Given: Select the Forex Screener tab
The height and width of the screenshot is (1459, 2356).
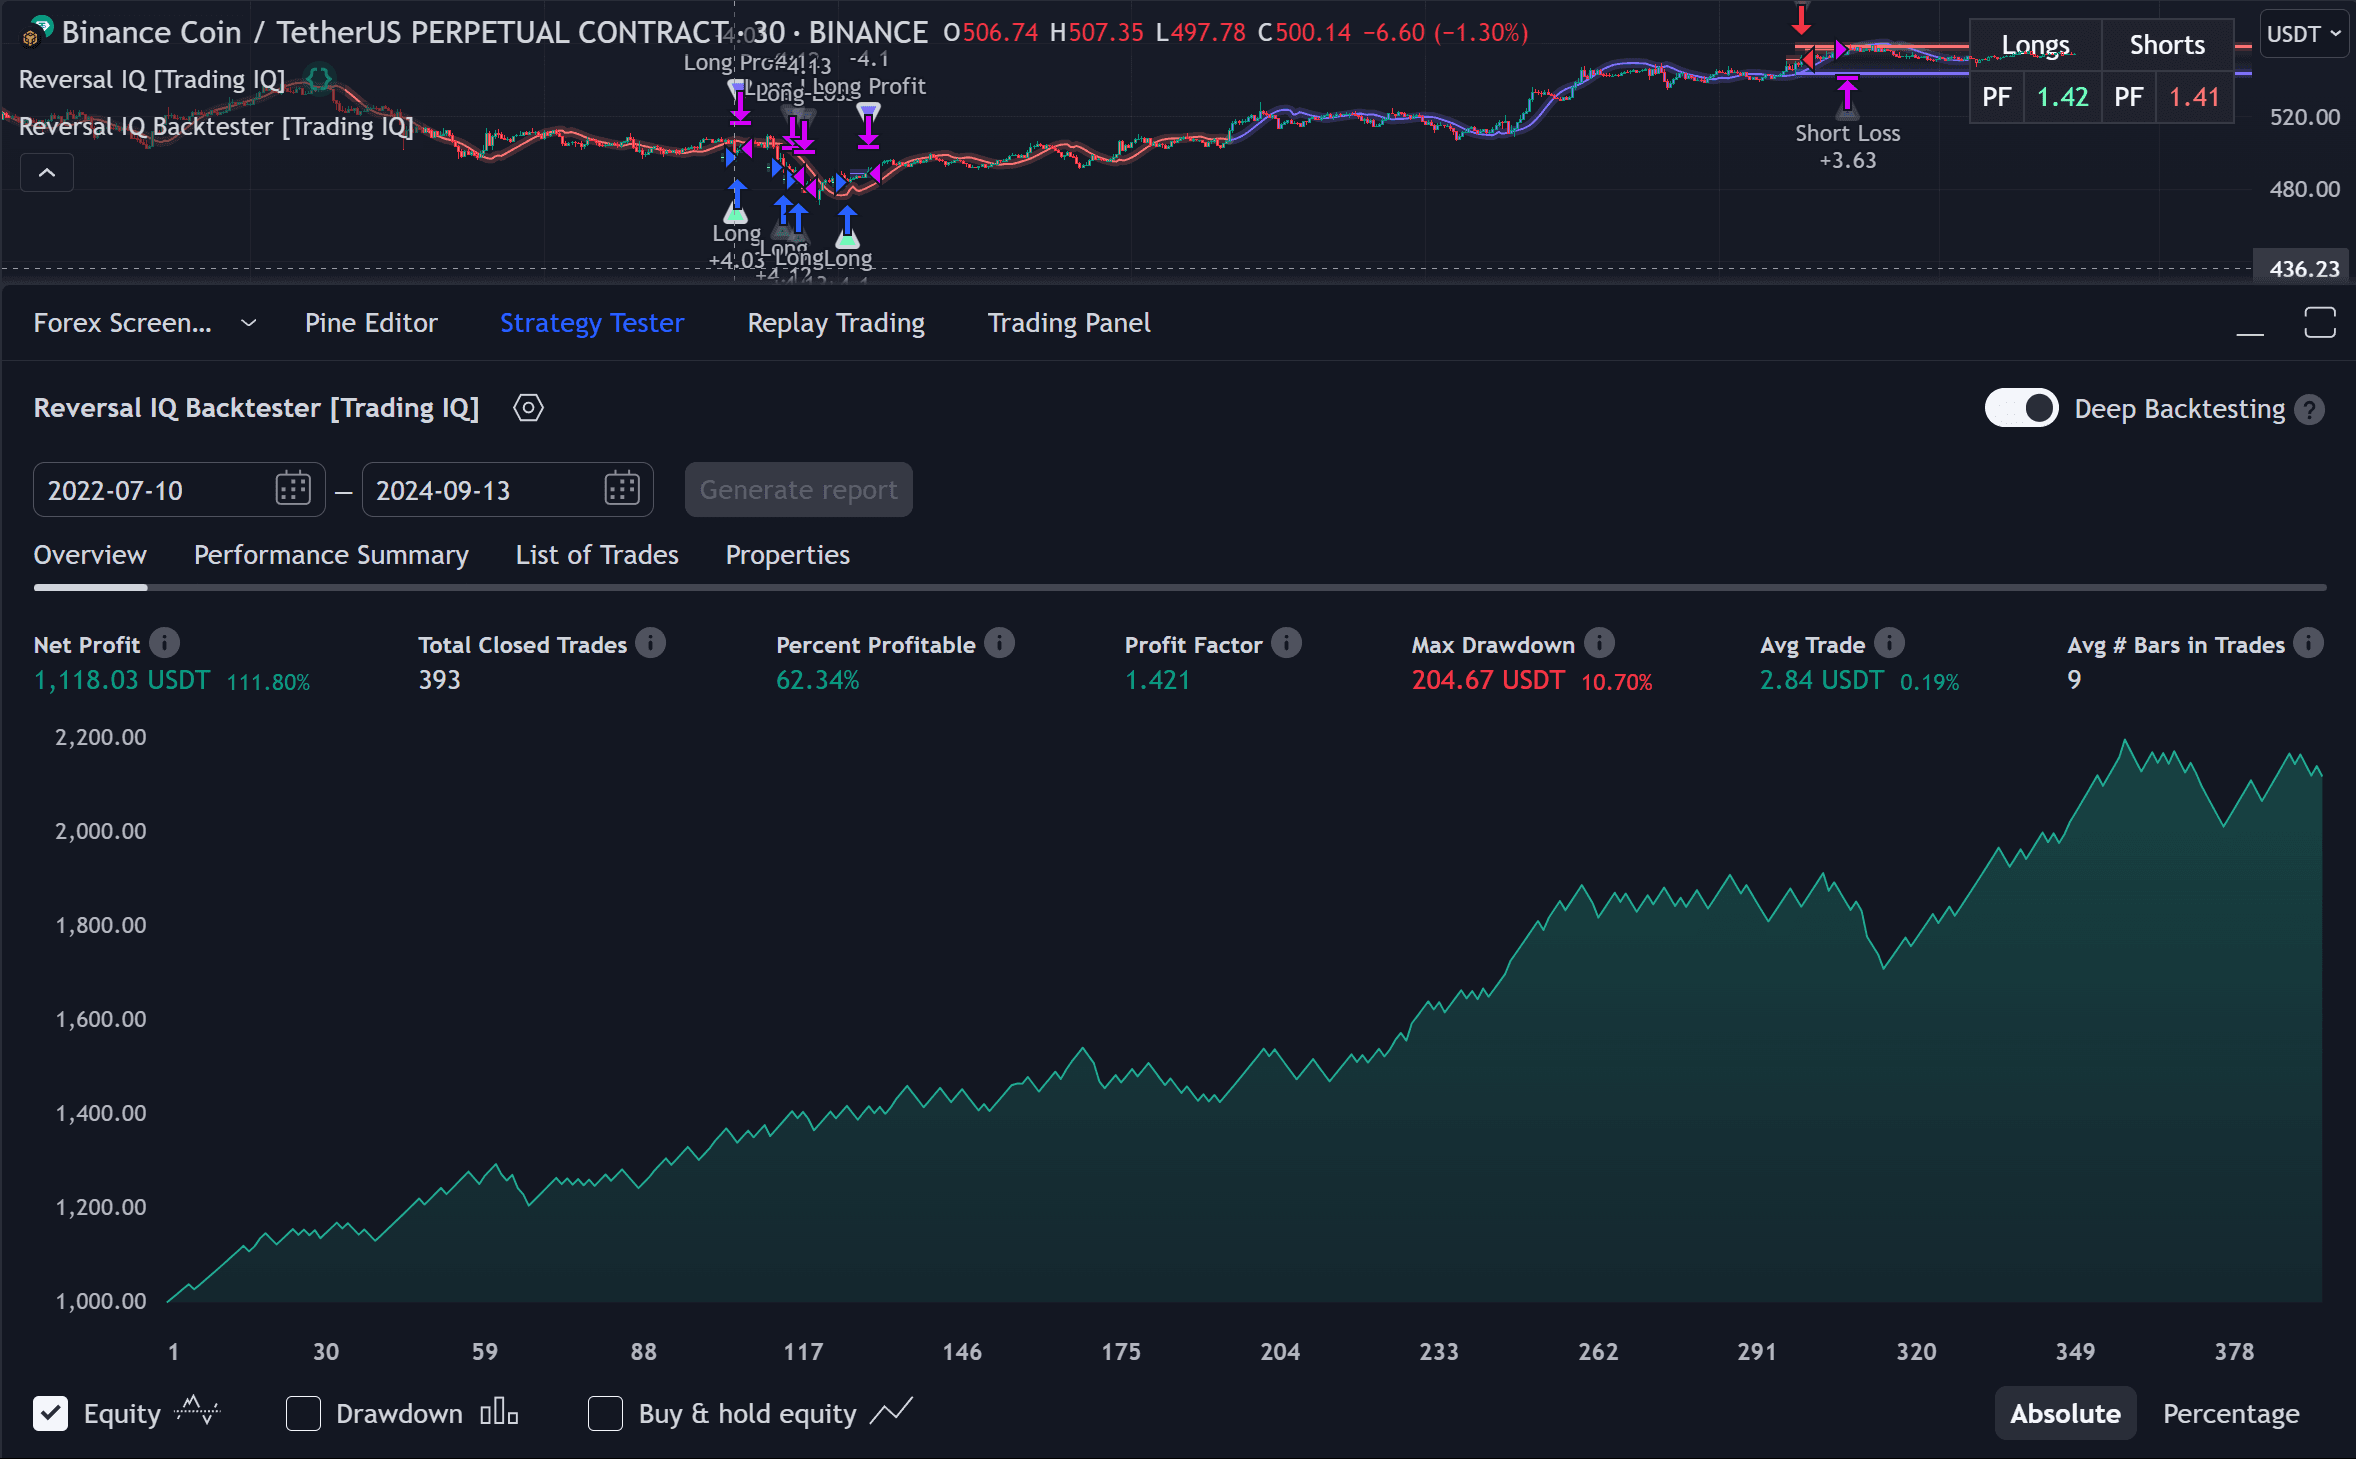Looking at the screenshot, I should pyautogui.click(x=122, y=323).
